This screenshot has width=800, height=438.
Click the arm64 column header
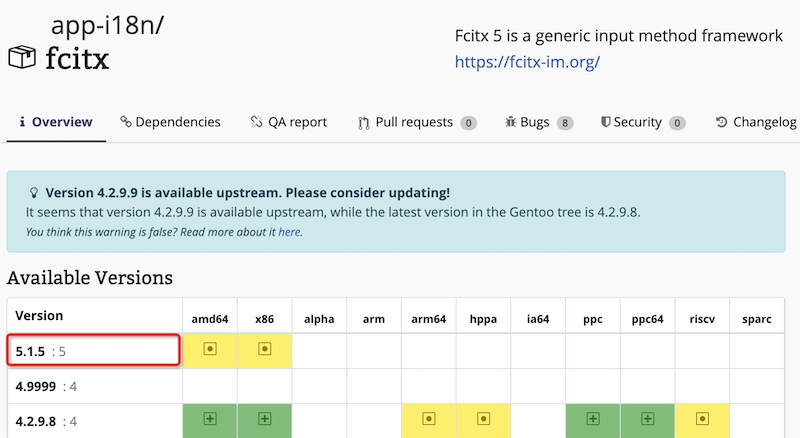click(x=429, y=319)
